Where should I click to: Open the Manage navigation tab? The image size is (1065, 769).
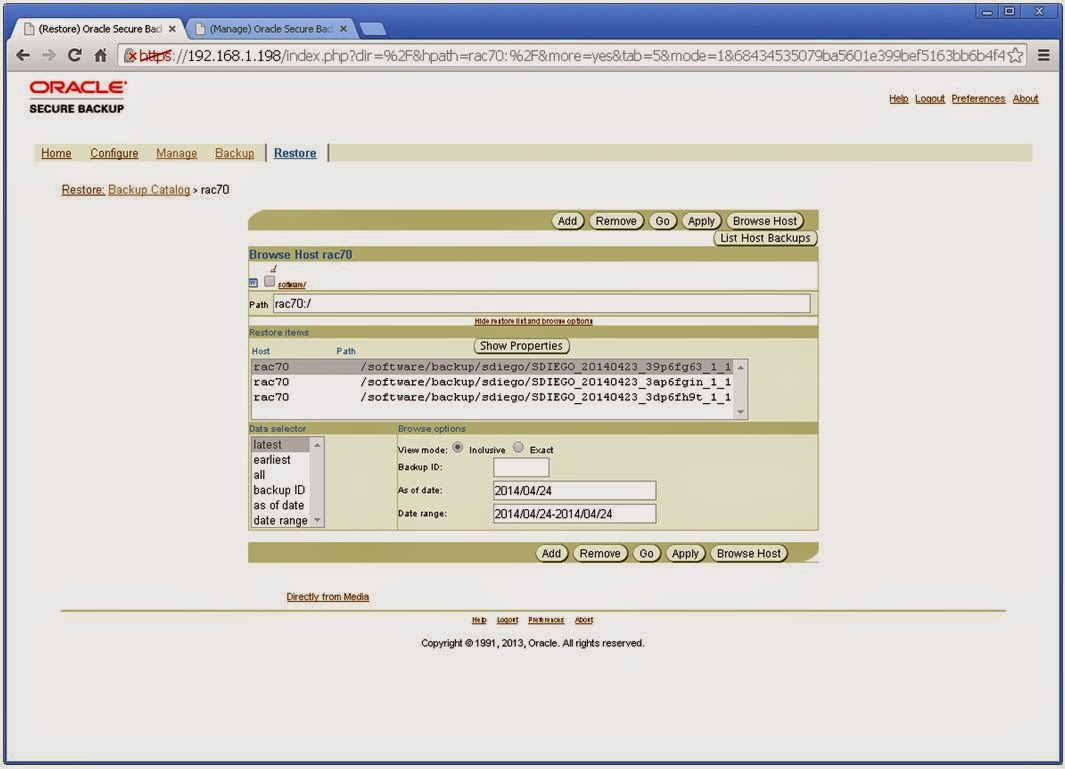(177, 153)
